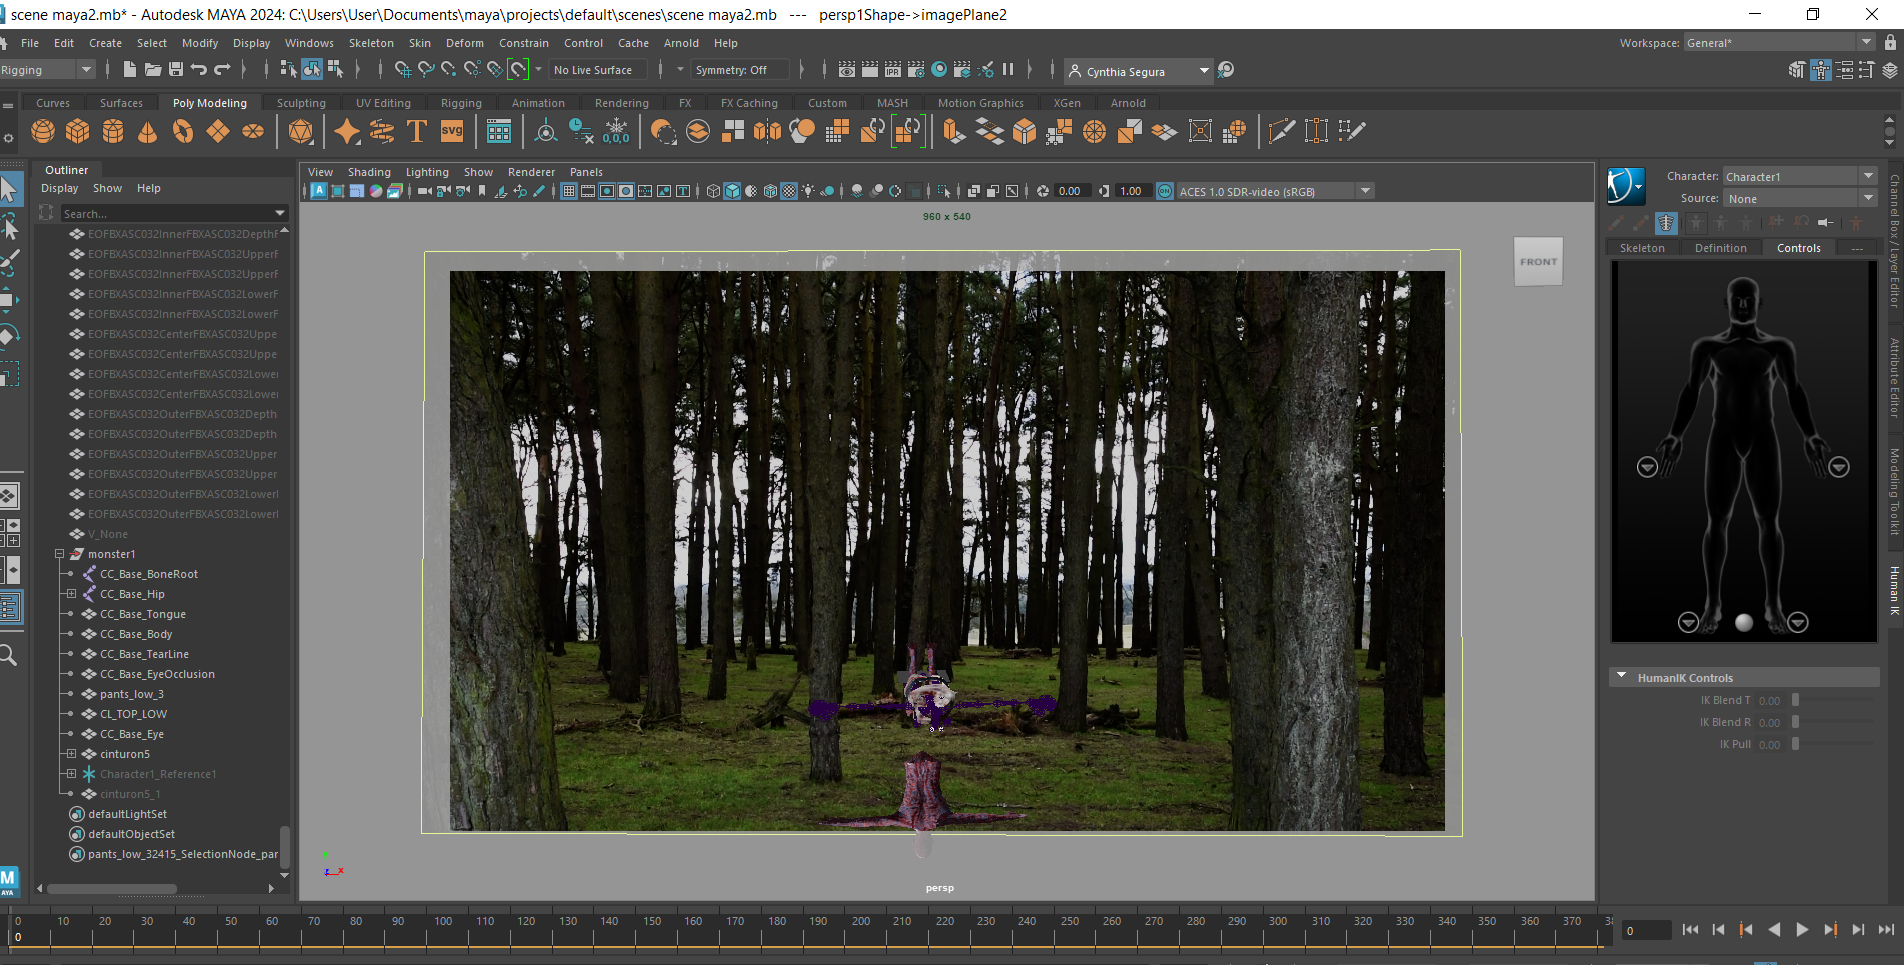The width and height of the screenshot is (1904, 965).
Task: Create a polygon cube from the shelf
Action: point(78,131)
